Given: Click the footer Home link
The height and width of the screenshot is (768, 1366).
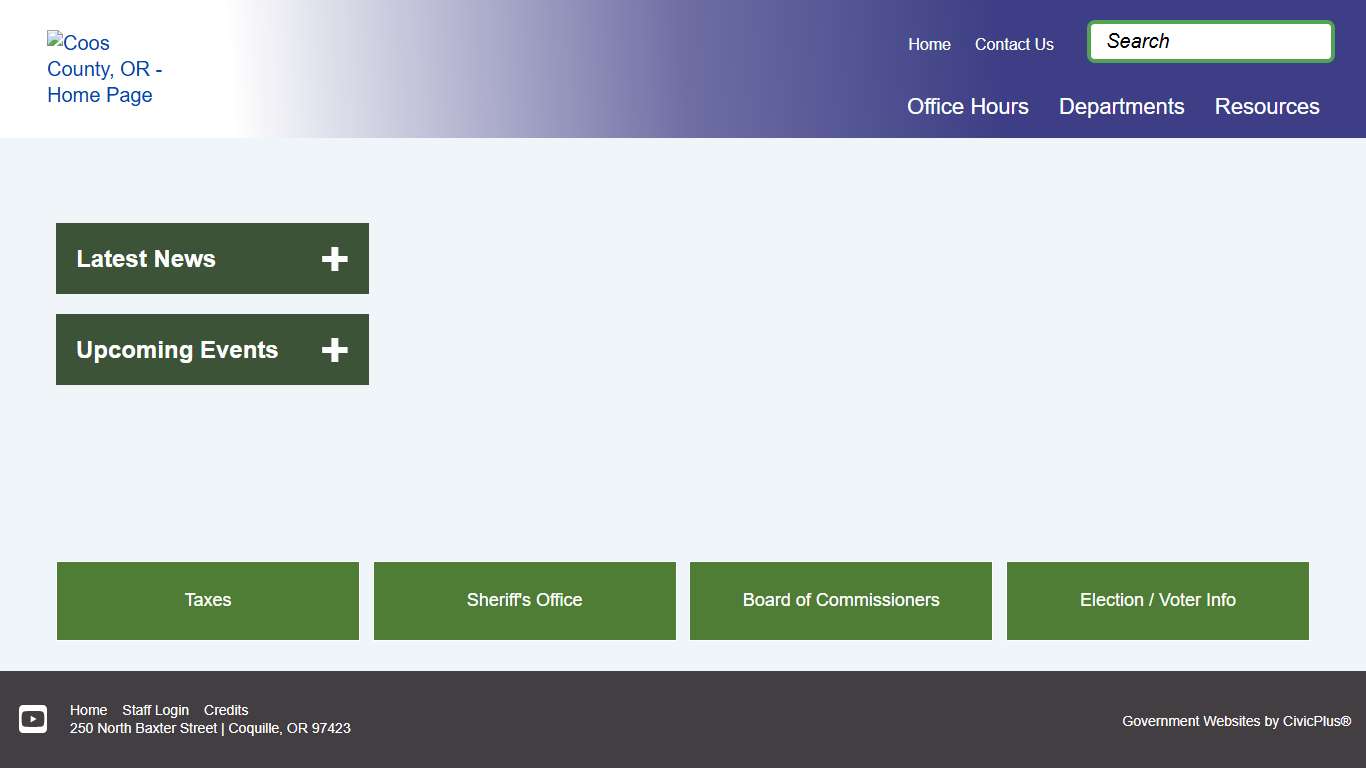Looking at the screenshot, I should click(x=88, y=710).
